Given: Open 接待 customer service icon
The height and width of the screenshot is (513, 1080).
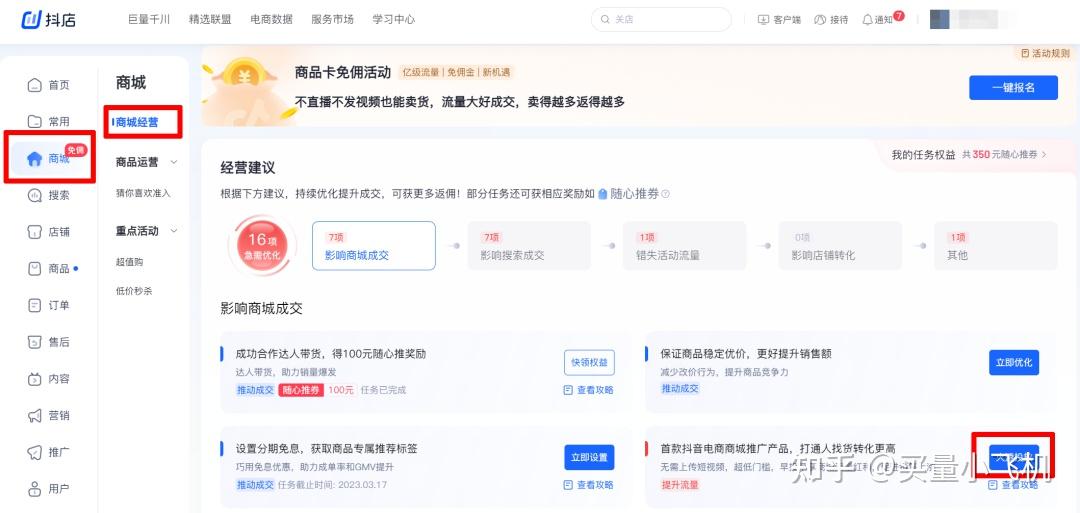Looking at the screenshot, I should (x=820, y=20).
